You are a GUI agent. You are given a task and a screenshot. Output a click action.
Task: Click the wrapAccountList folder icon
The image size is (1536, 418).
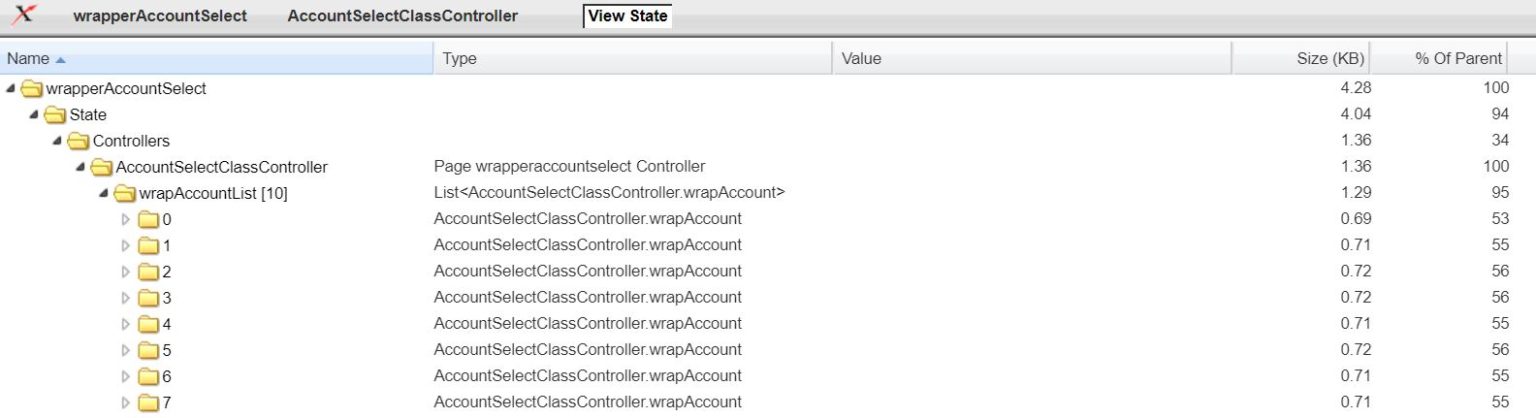124,193
